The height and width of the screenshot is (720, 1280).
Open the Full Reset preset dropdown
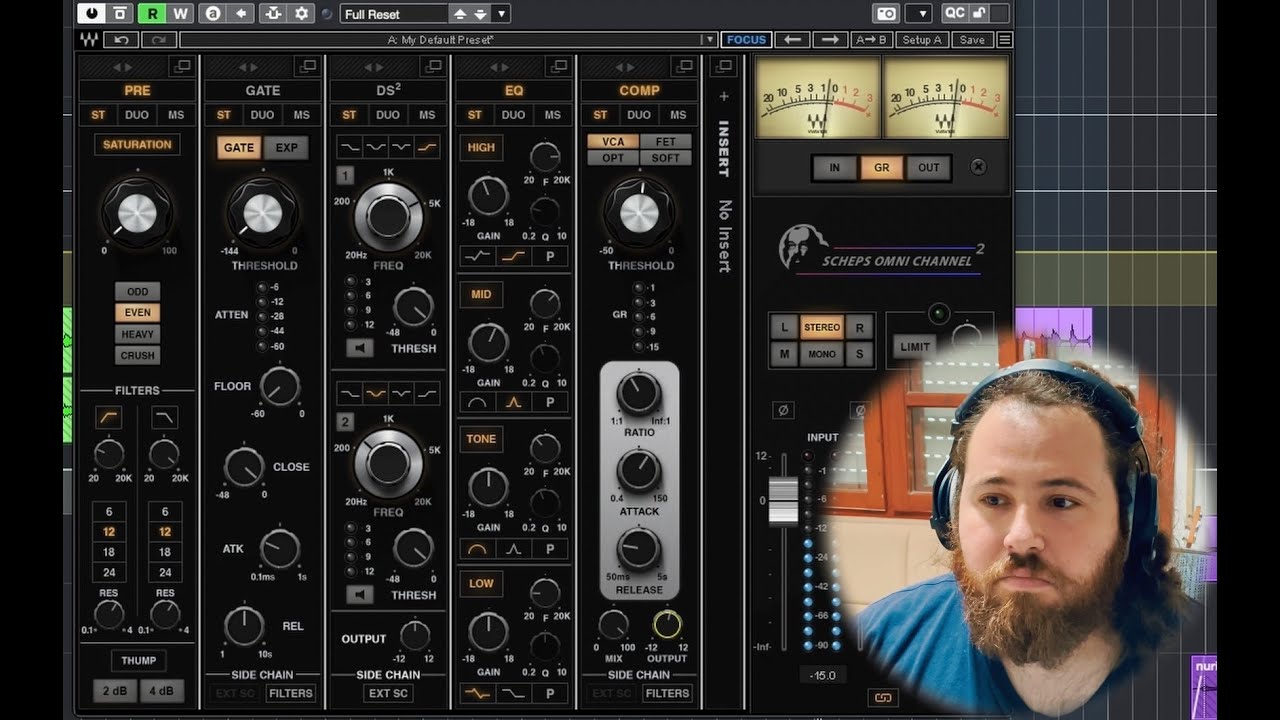(x=394, y=14)
